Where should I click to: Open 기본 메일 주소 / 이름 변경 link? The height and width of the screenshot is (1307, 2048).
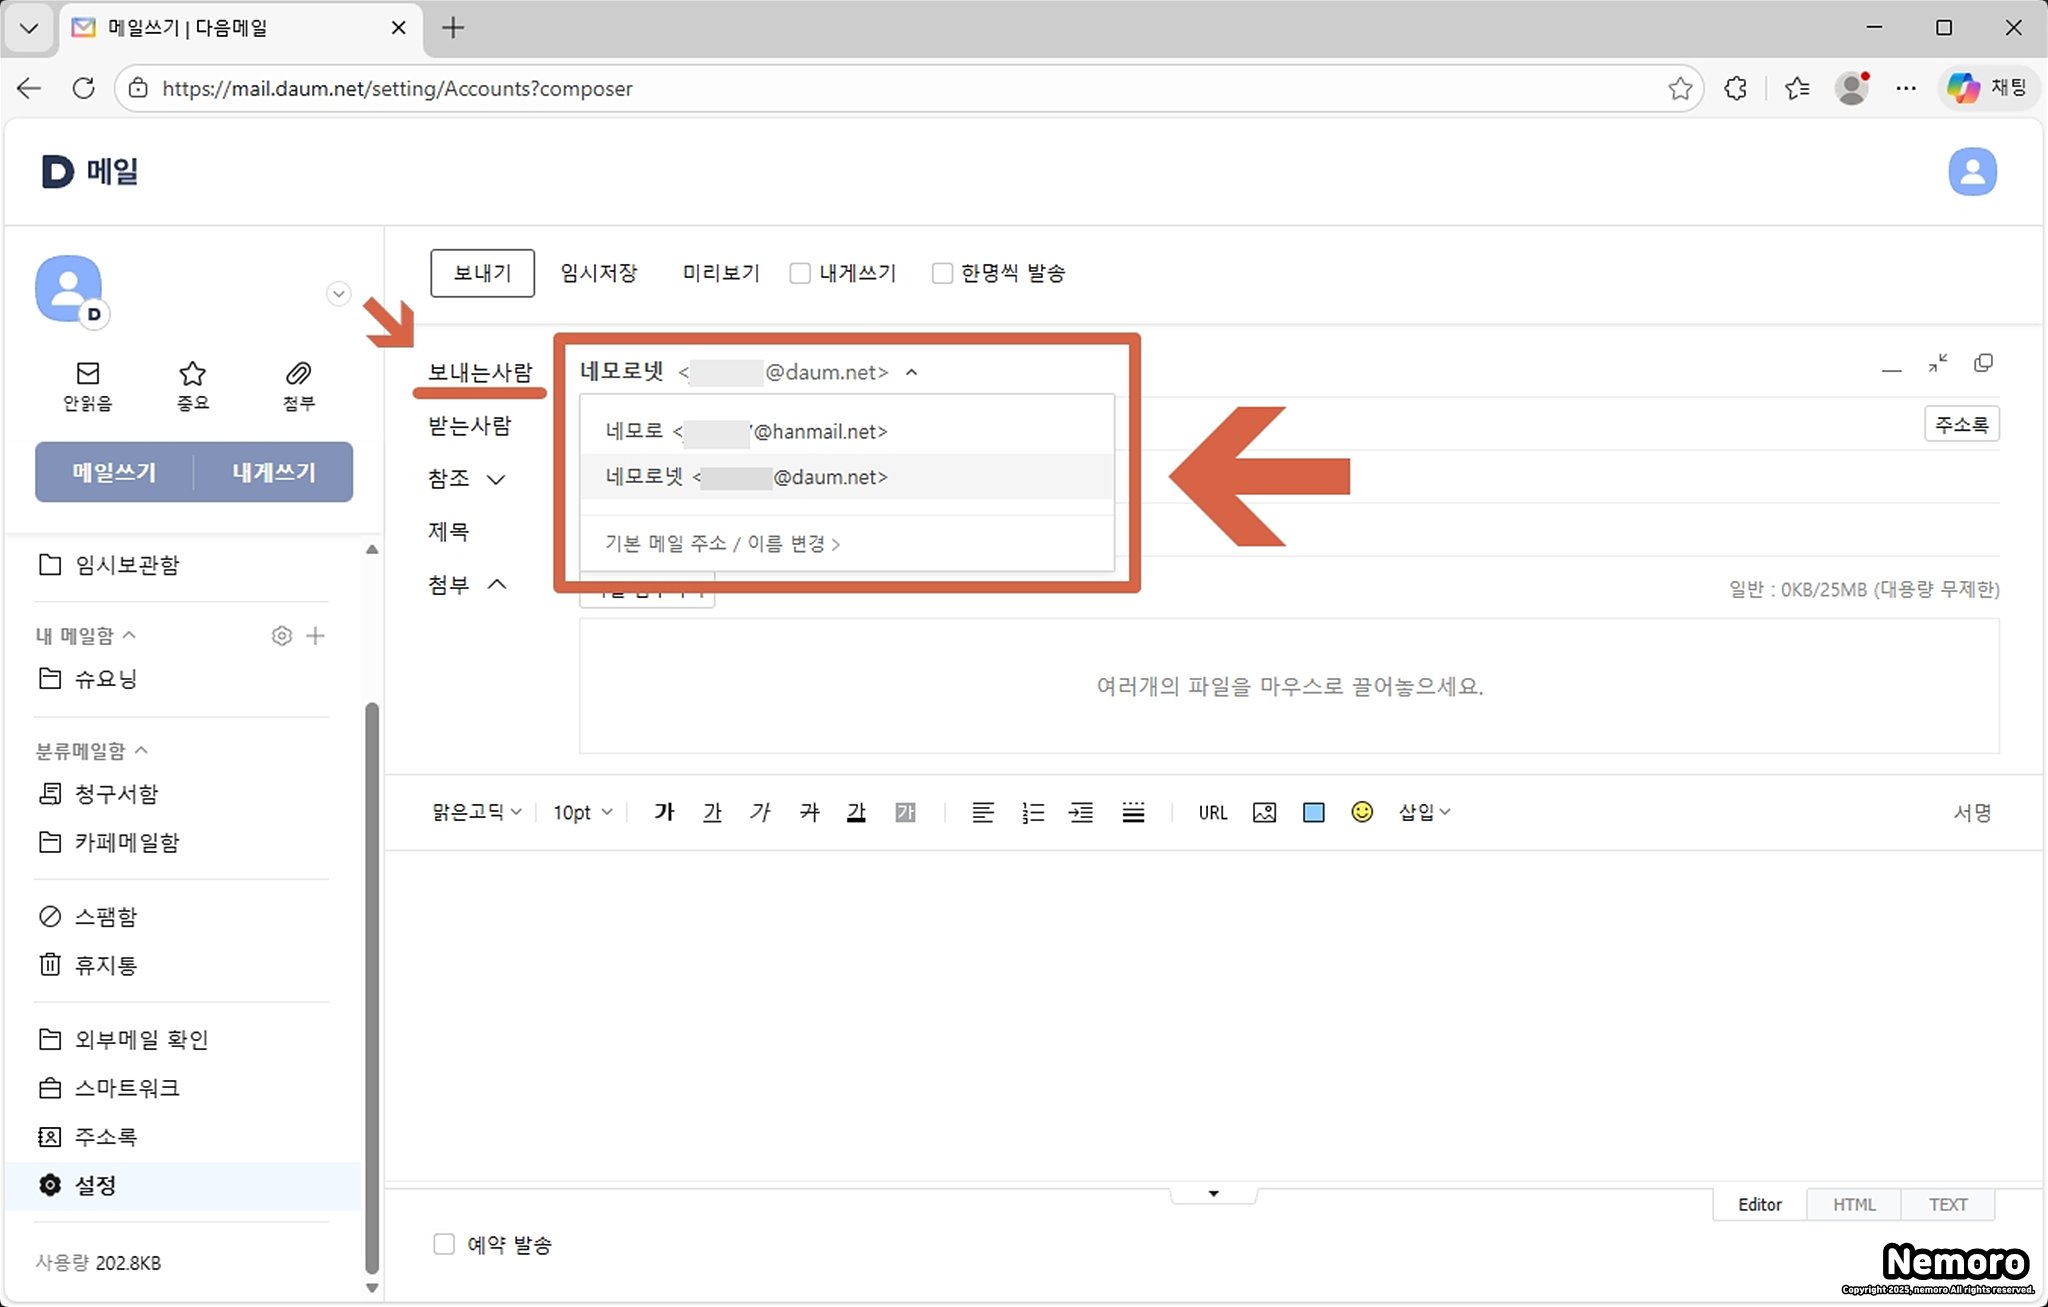pyautogui.click(x=722, y=543)
